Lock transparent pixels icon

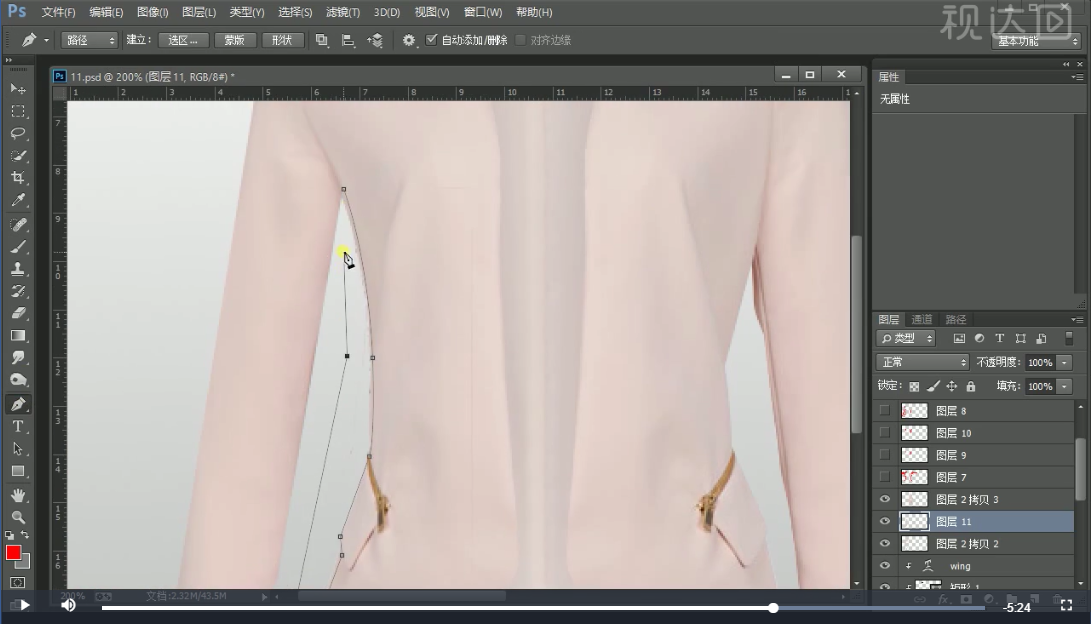click(914, 386)
